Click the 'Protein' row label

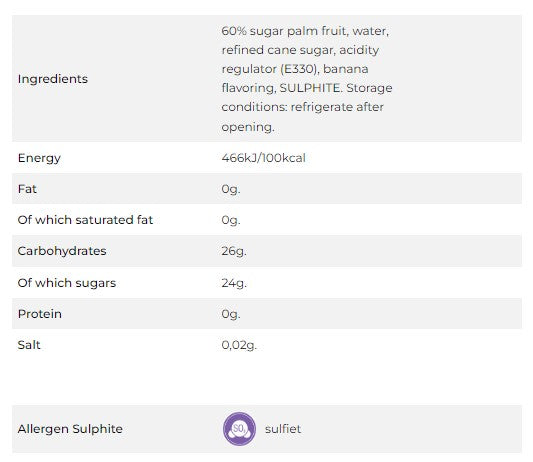[x=40, y=314]
